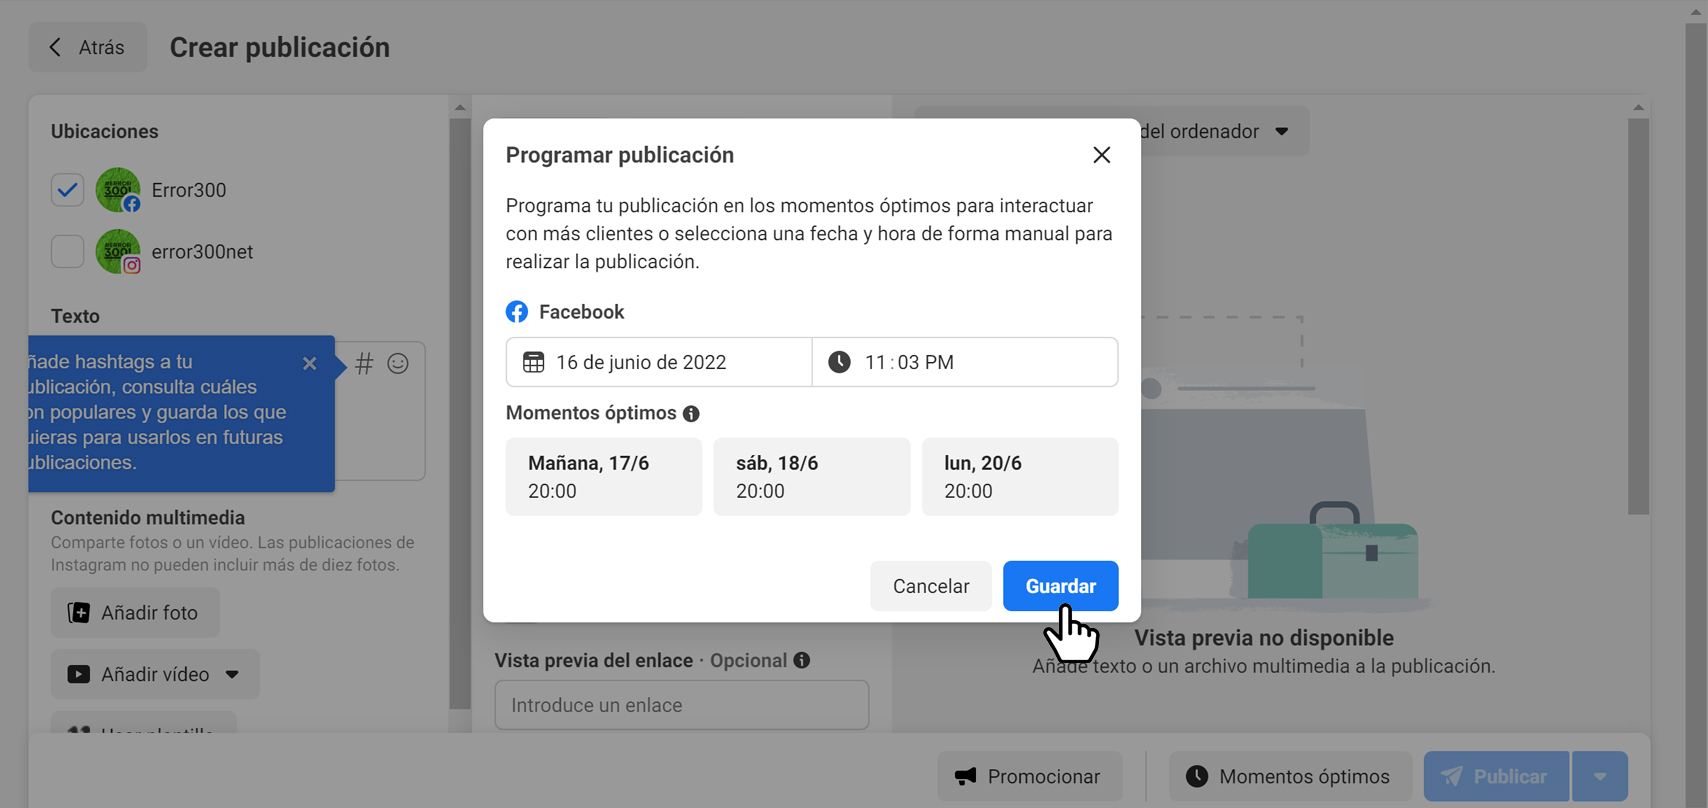Viewport: 1708px width, 808px height.
Task: Select optimal time lun, 20/6 20:00
Action: click(x=1019, y=477)
